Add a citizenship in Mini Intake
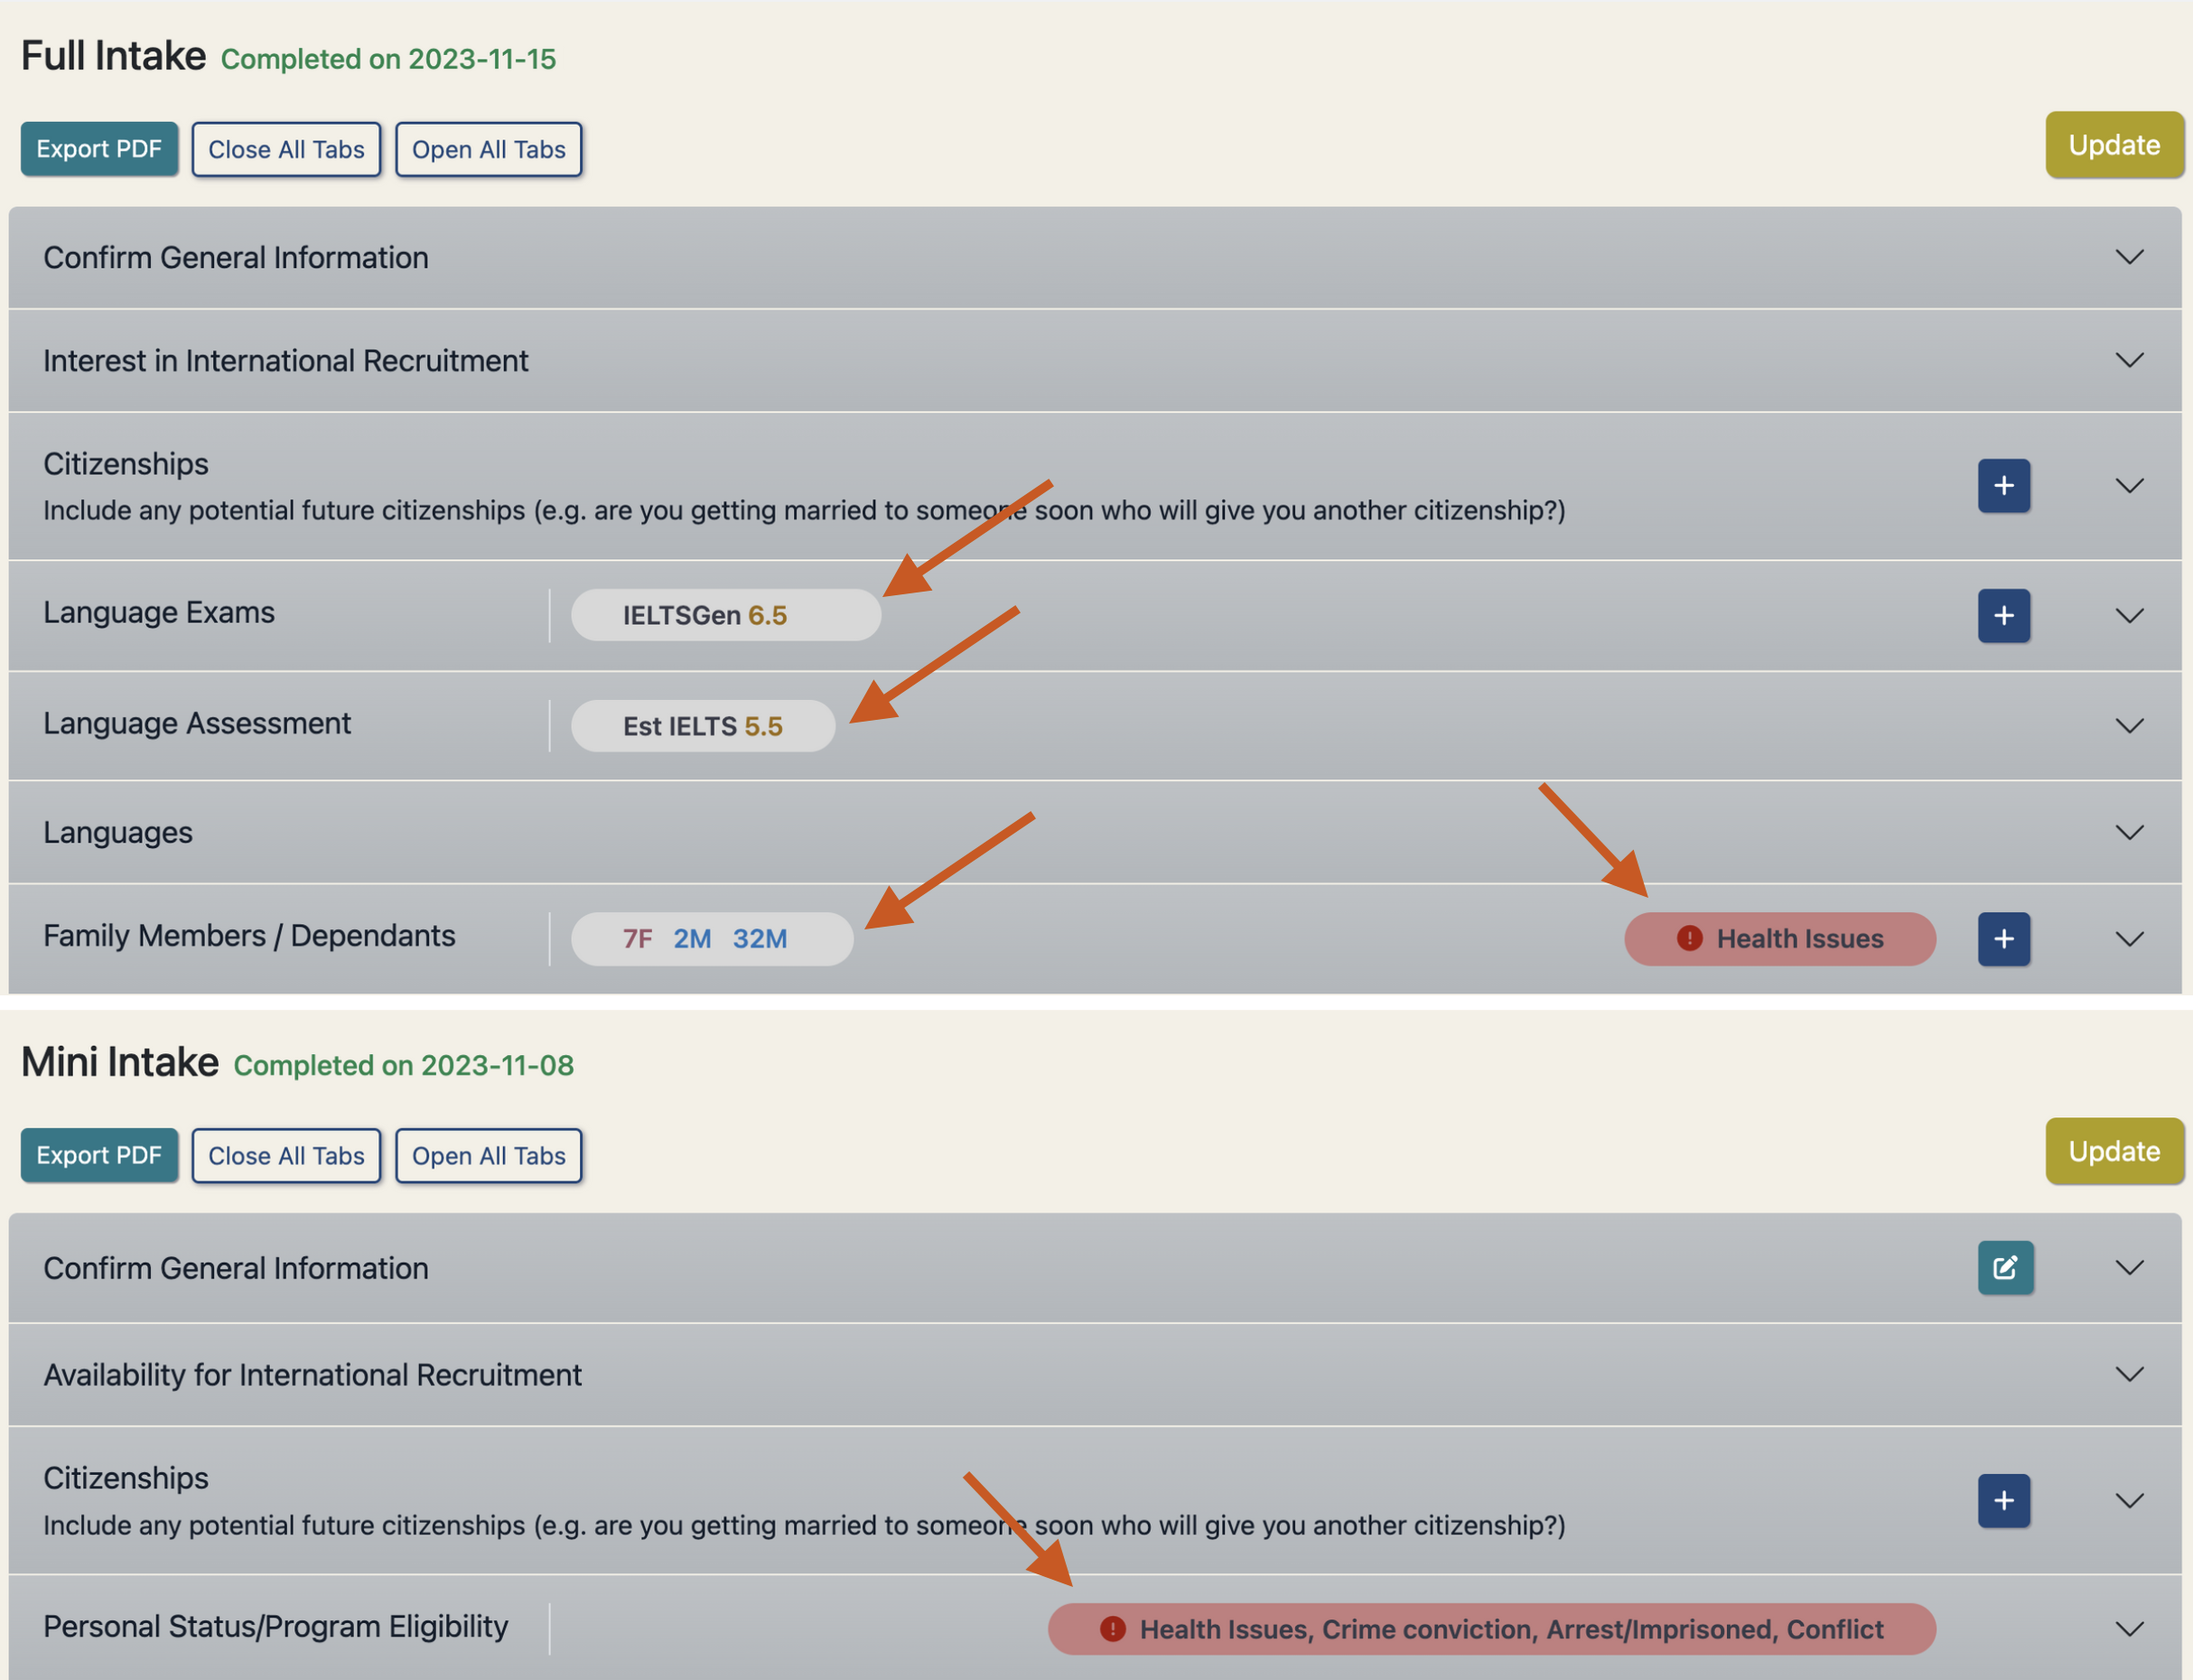This screenshot has width=2193, height=1680. pos(2004,1501)
